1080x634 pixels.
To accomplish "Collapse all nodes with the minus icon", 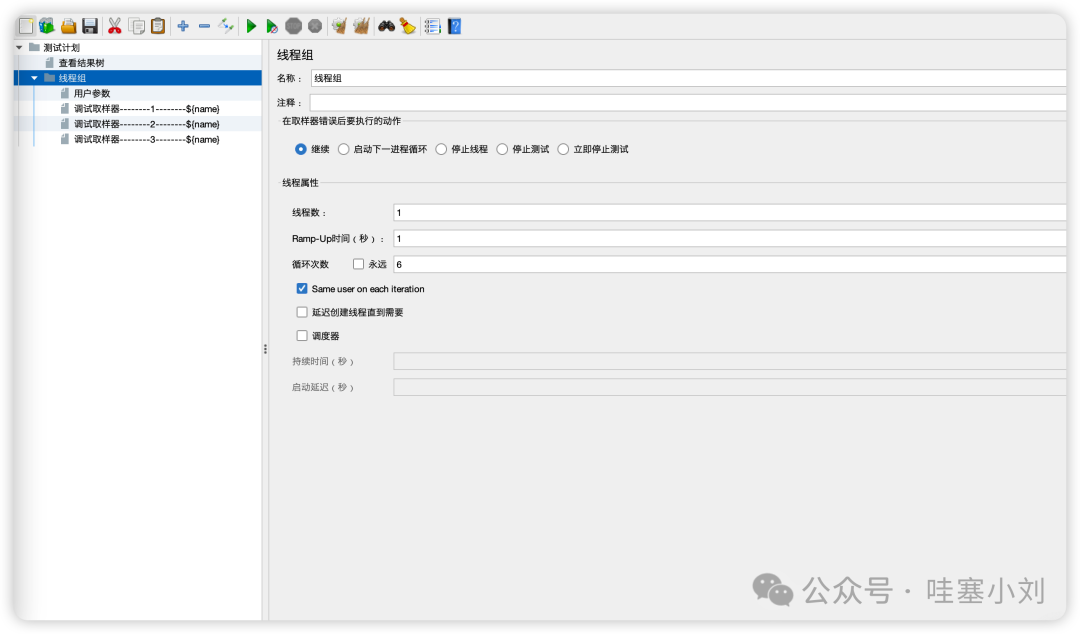I will point(204,26).
